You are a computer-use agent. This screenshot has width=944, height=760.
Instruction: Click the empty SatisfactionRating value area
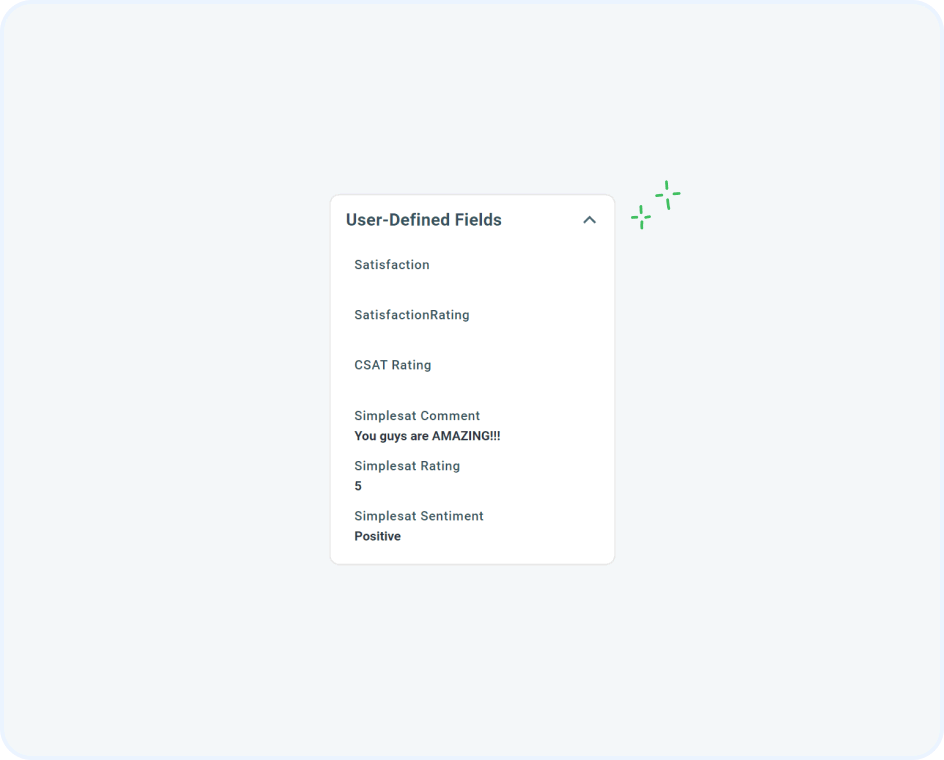[x=472, y=335]
